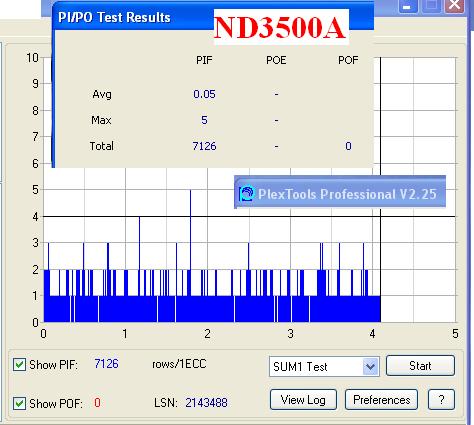Uncheck the Show PIF checkbox
474x425 pixels.
click(x=19, y=364)
